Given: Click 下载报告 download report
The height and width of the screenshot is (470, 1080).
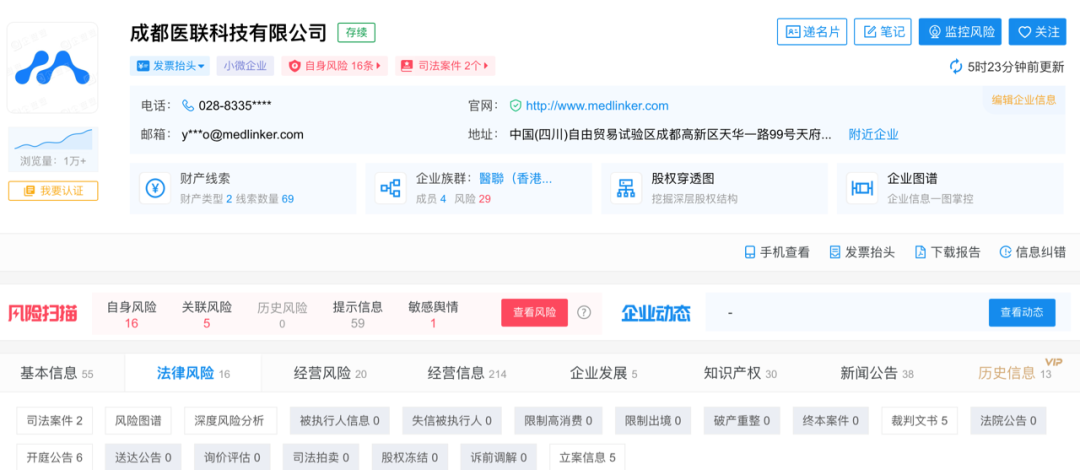Looking at the screenshot, I should click(948, 252).
